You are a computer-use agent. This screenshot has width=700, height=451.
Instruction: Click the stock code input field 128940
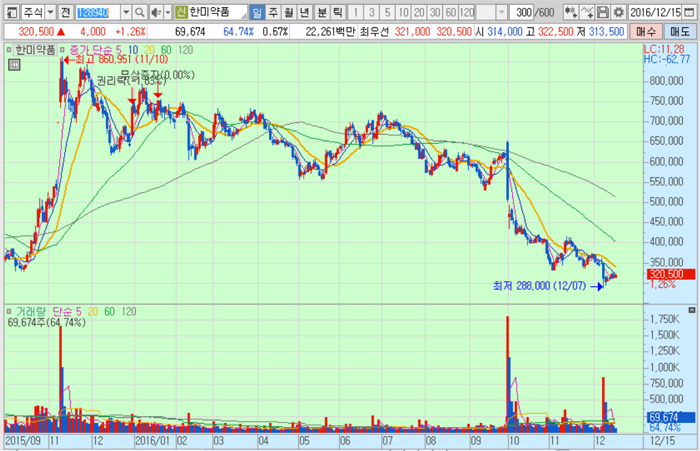point(97,12)
